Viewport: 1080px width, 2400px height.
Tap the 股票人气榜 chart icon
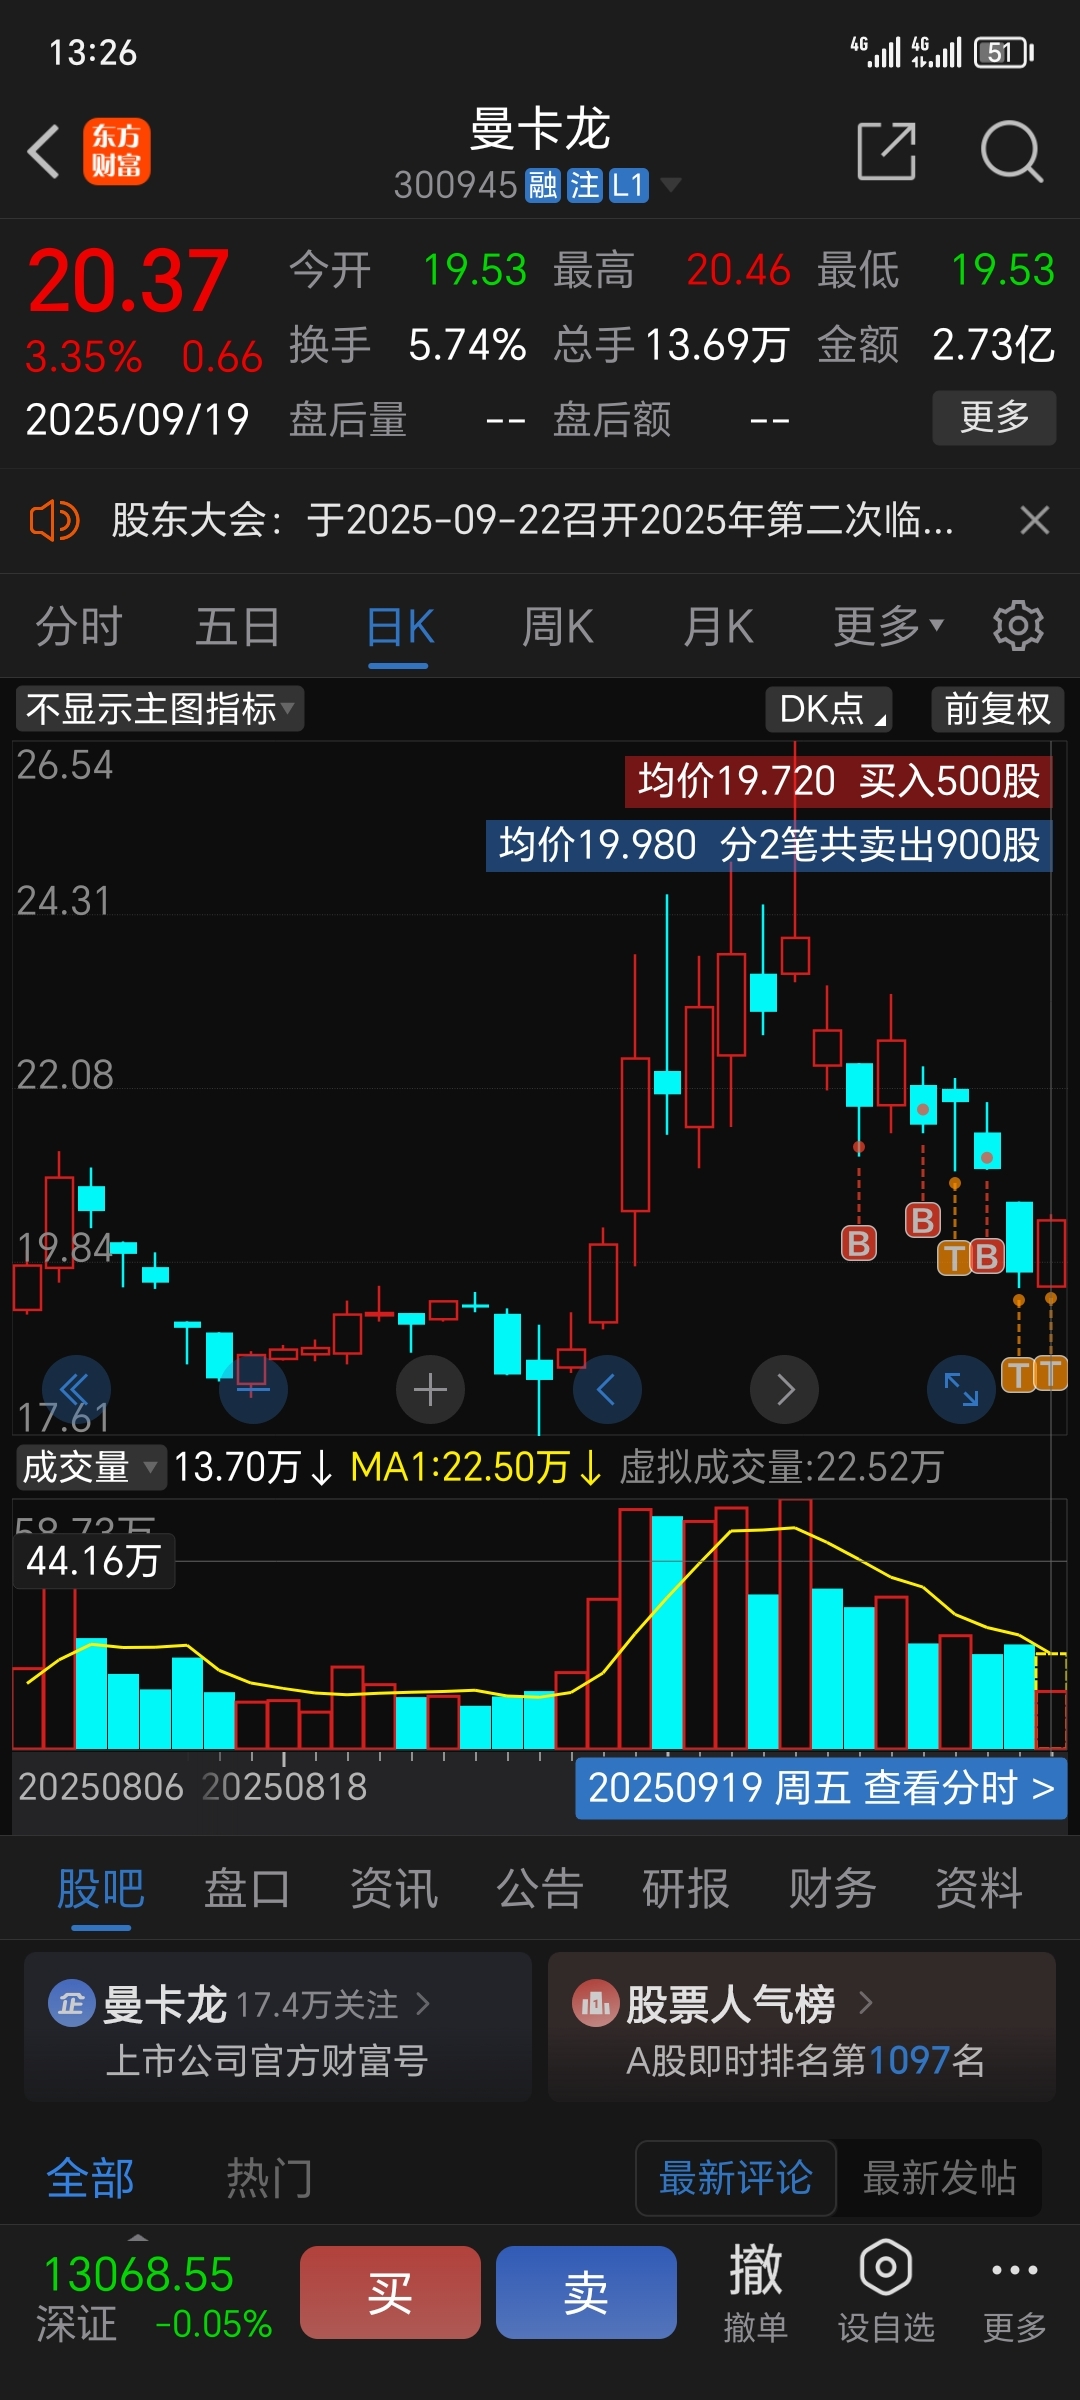pyautogui.click(x=595, y=2004)
